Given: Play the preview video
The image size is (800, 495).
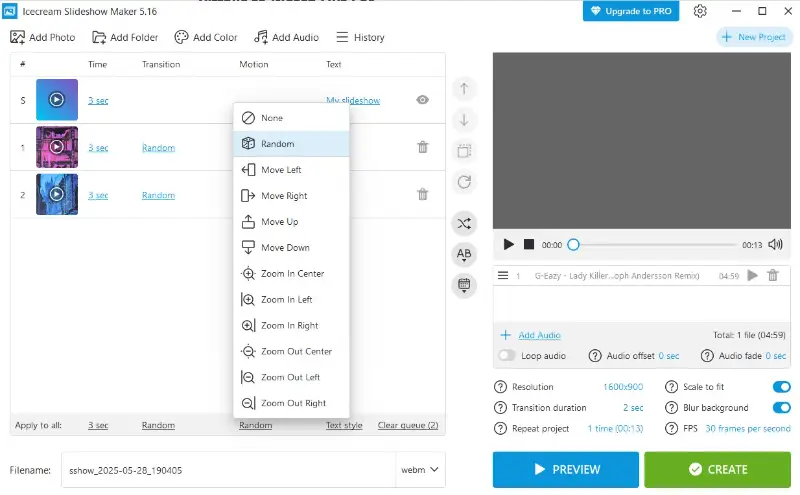Looking at the screenshot, I should [508, 244].
